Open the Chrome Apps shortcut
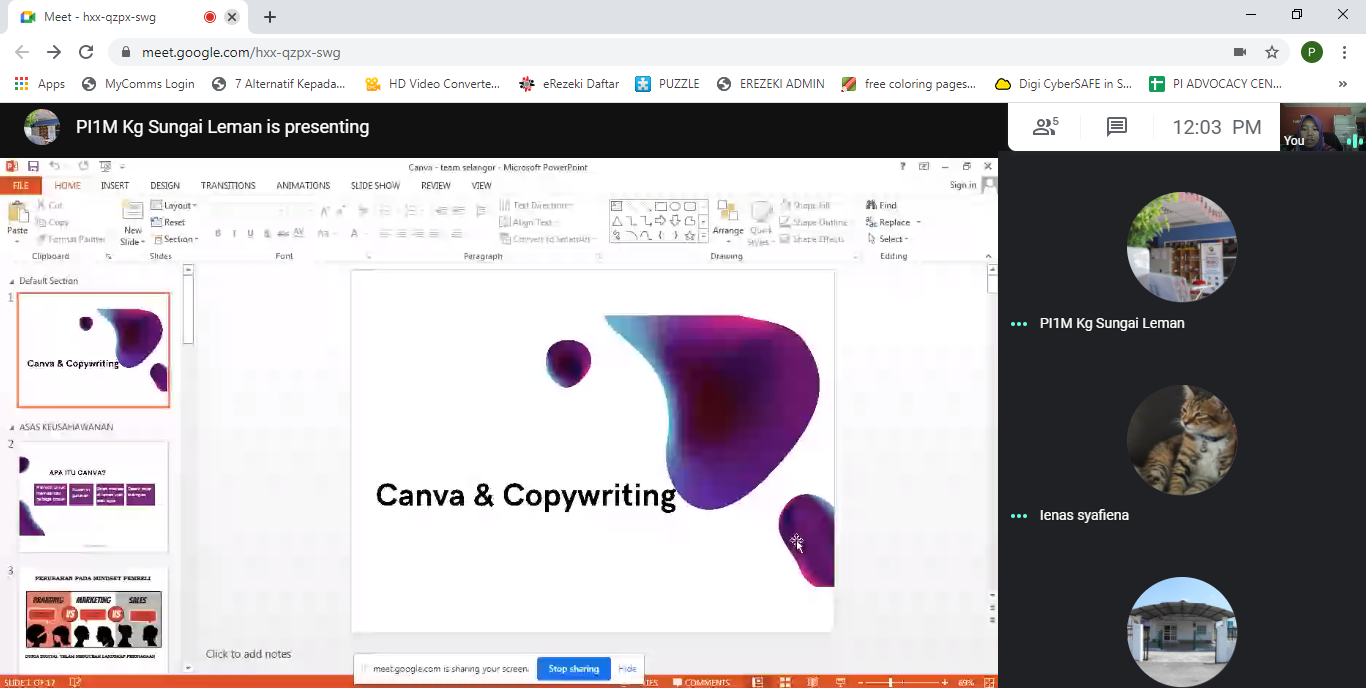 (40, 84)
